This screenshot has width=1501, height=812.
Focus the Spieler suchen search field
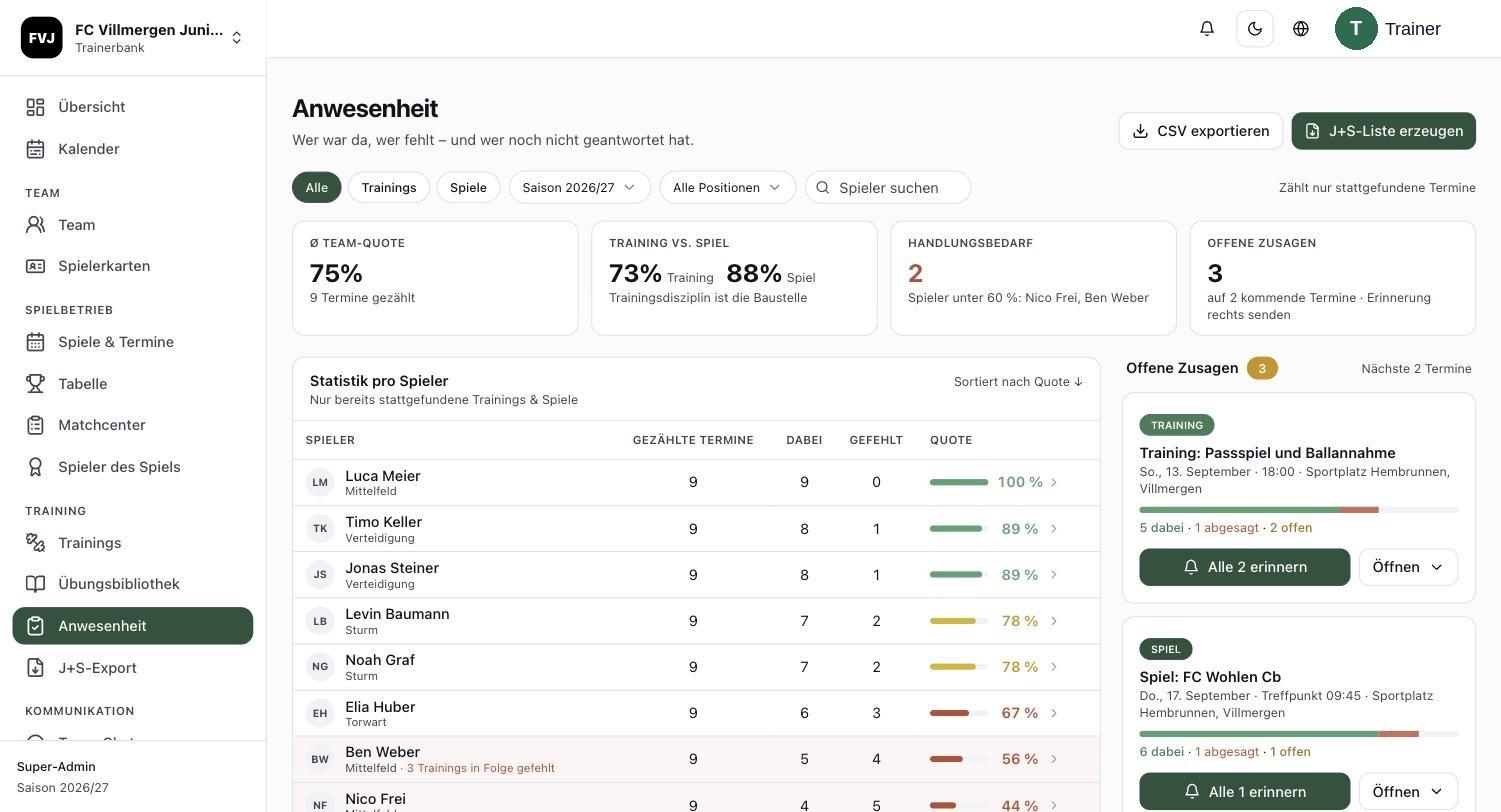[888, 188]
